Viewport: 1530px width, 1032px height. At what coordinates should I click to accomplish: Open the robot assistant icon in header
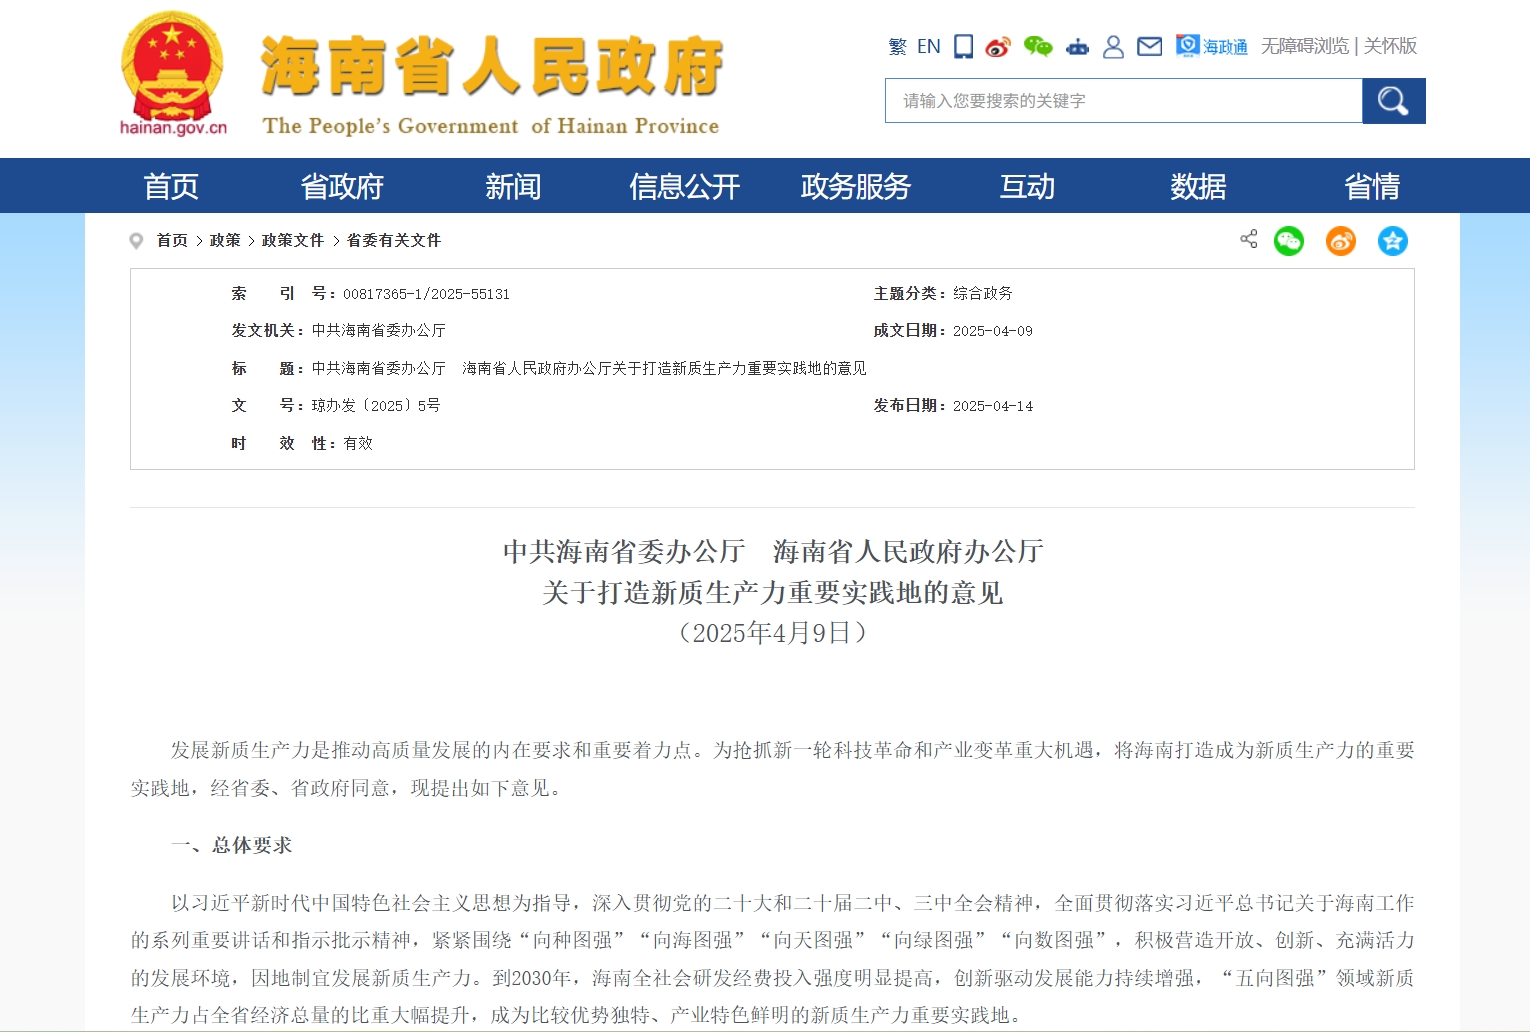coord(1077,47)
